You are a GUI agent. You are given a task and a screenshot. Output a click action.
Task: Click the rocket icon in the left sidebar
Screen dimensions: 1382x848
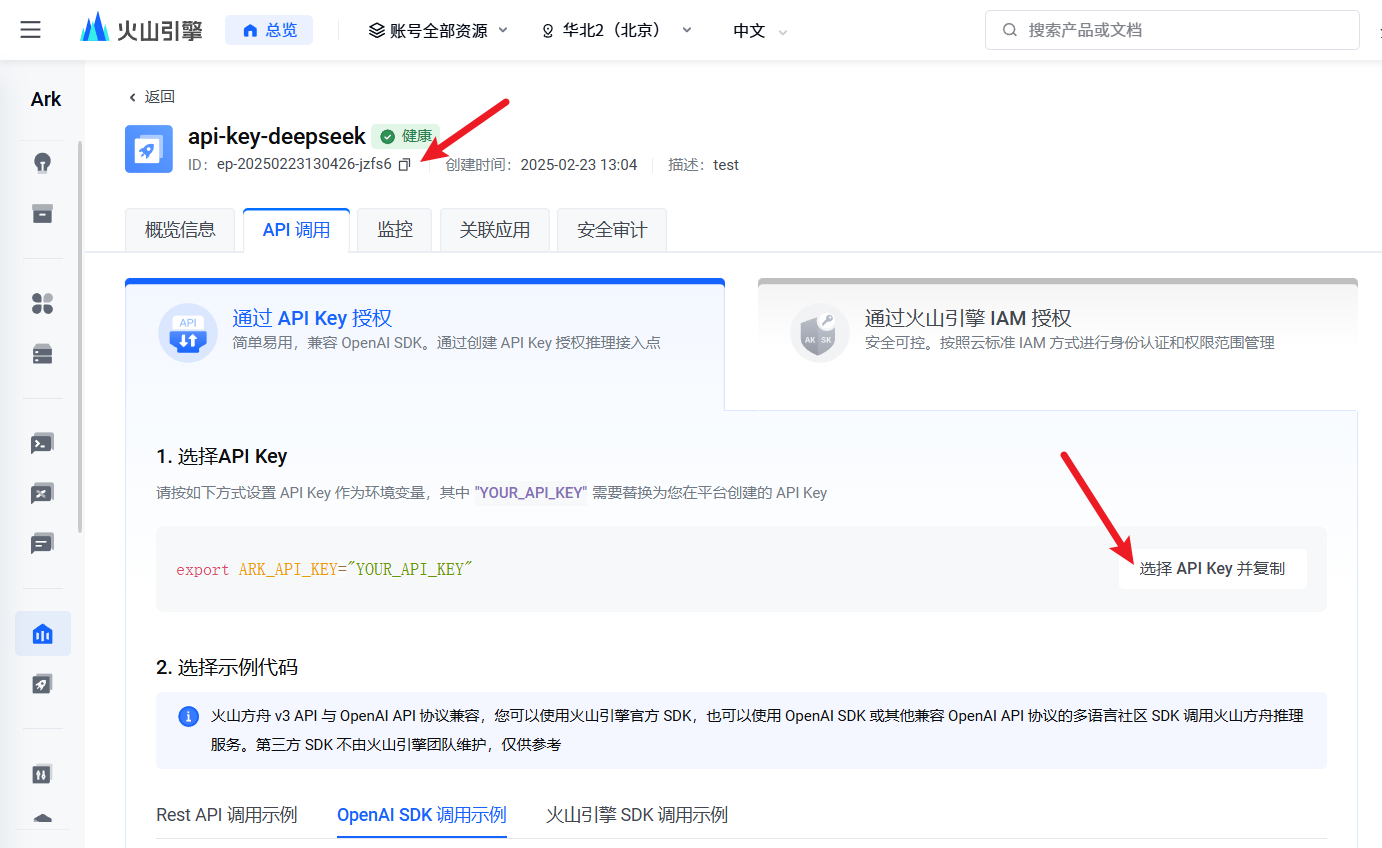click(x=42, y=683)
